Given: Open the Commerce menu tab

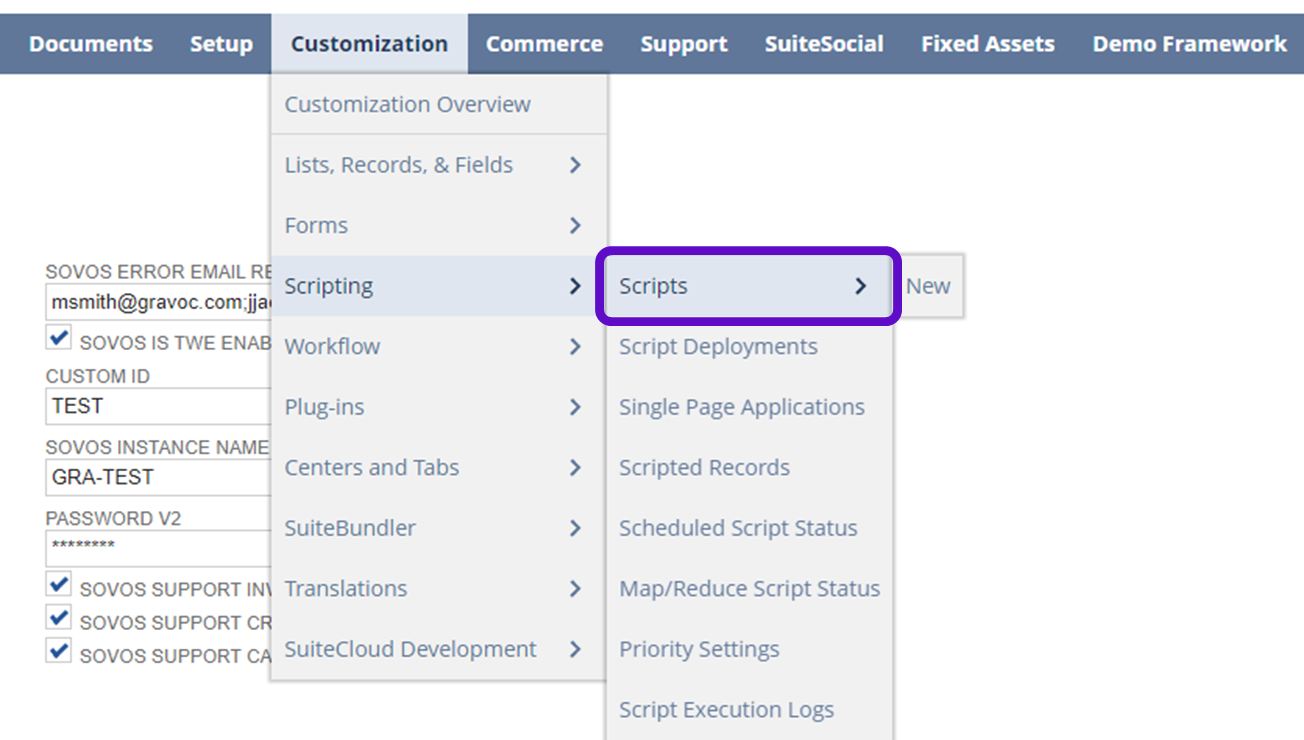Looking at the screenshot, I should coord(544,44).
